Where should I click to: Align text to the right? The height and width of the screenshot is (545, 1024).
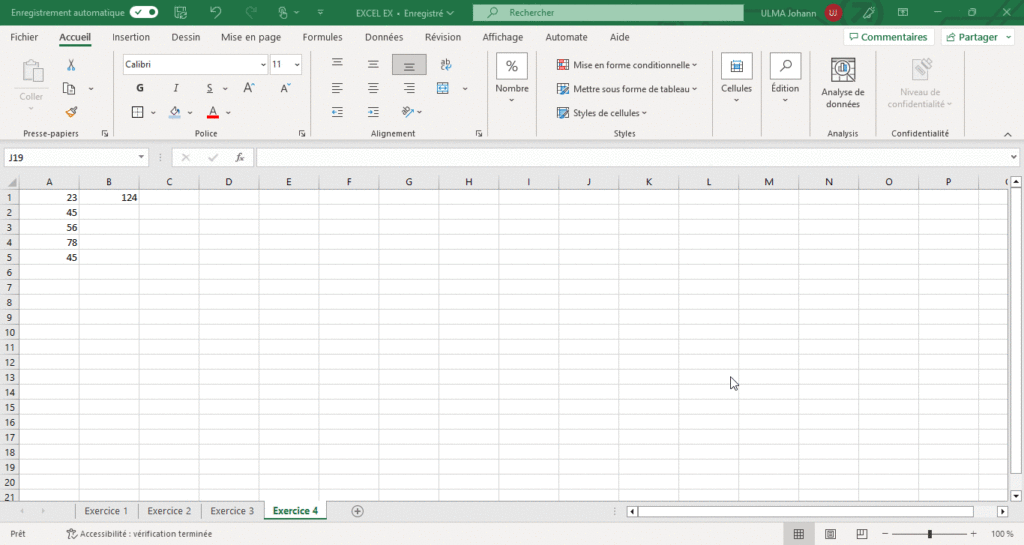[409, 88]
